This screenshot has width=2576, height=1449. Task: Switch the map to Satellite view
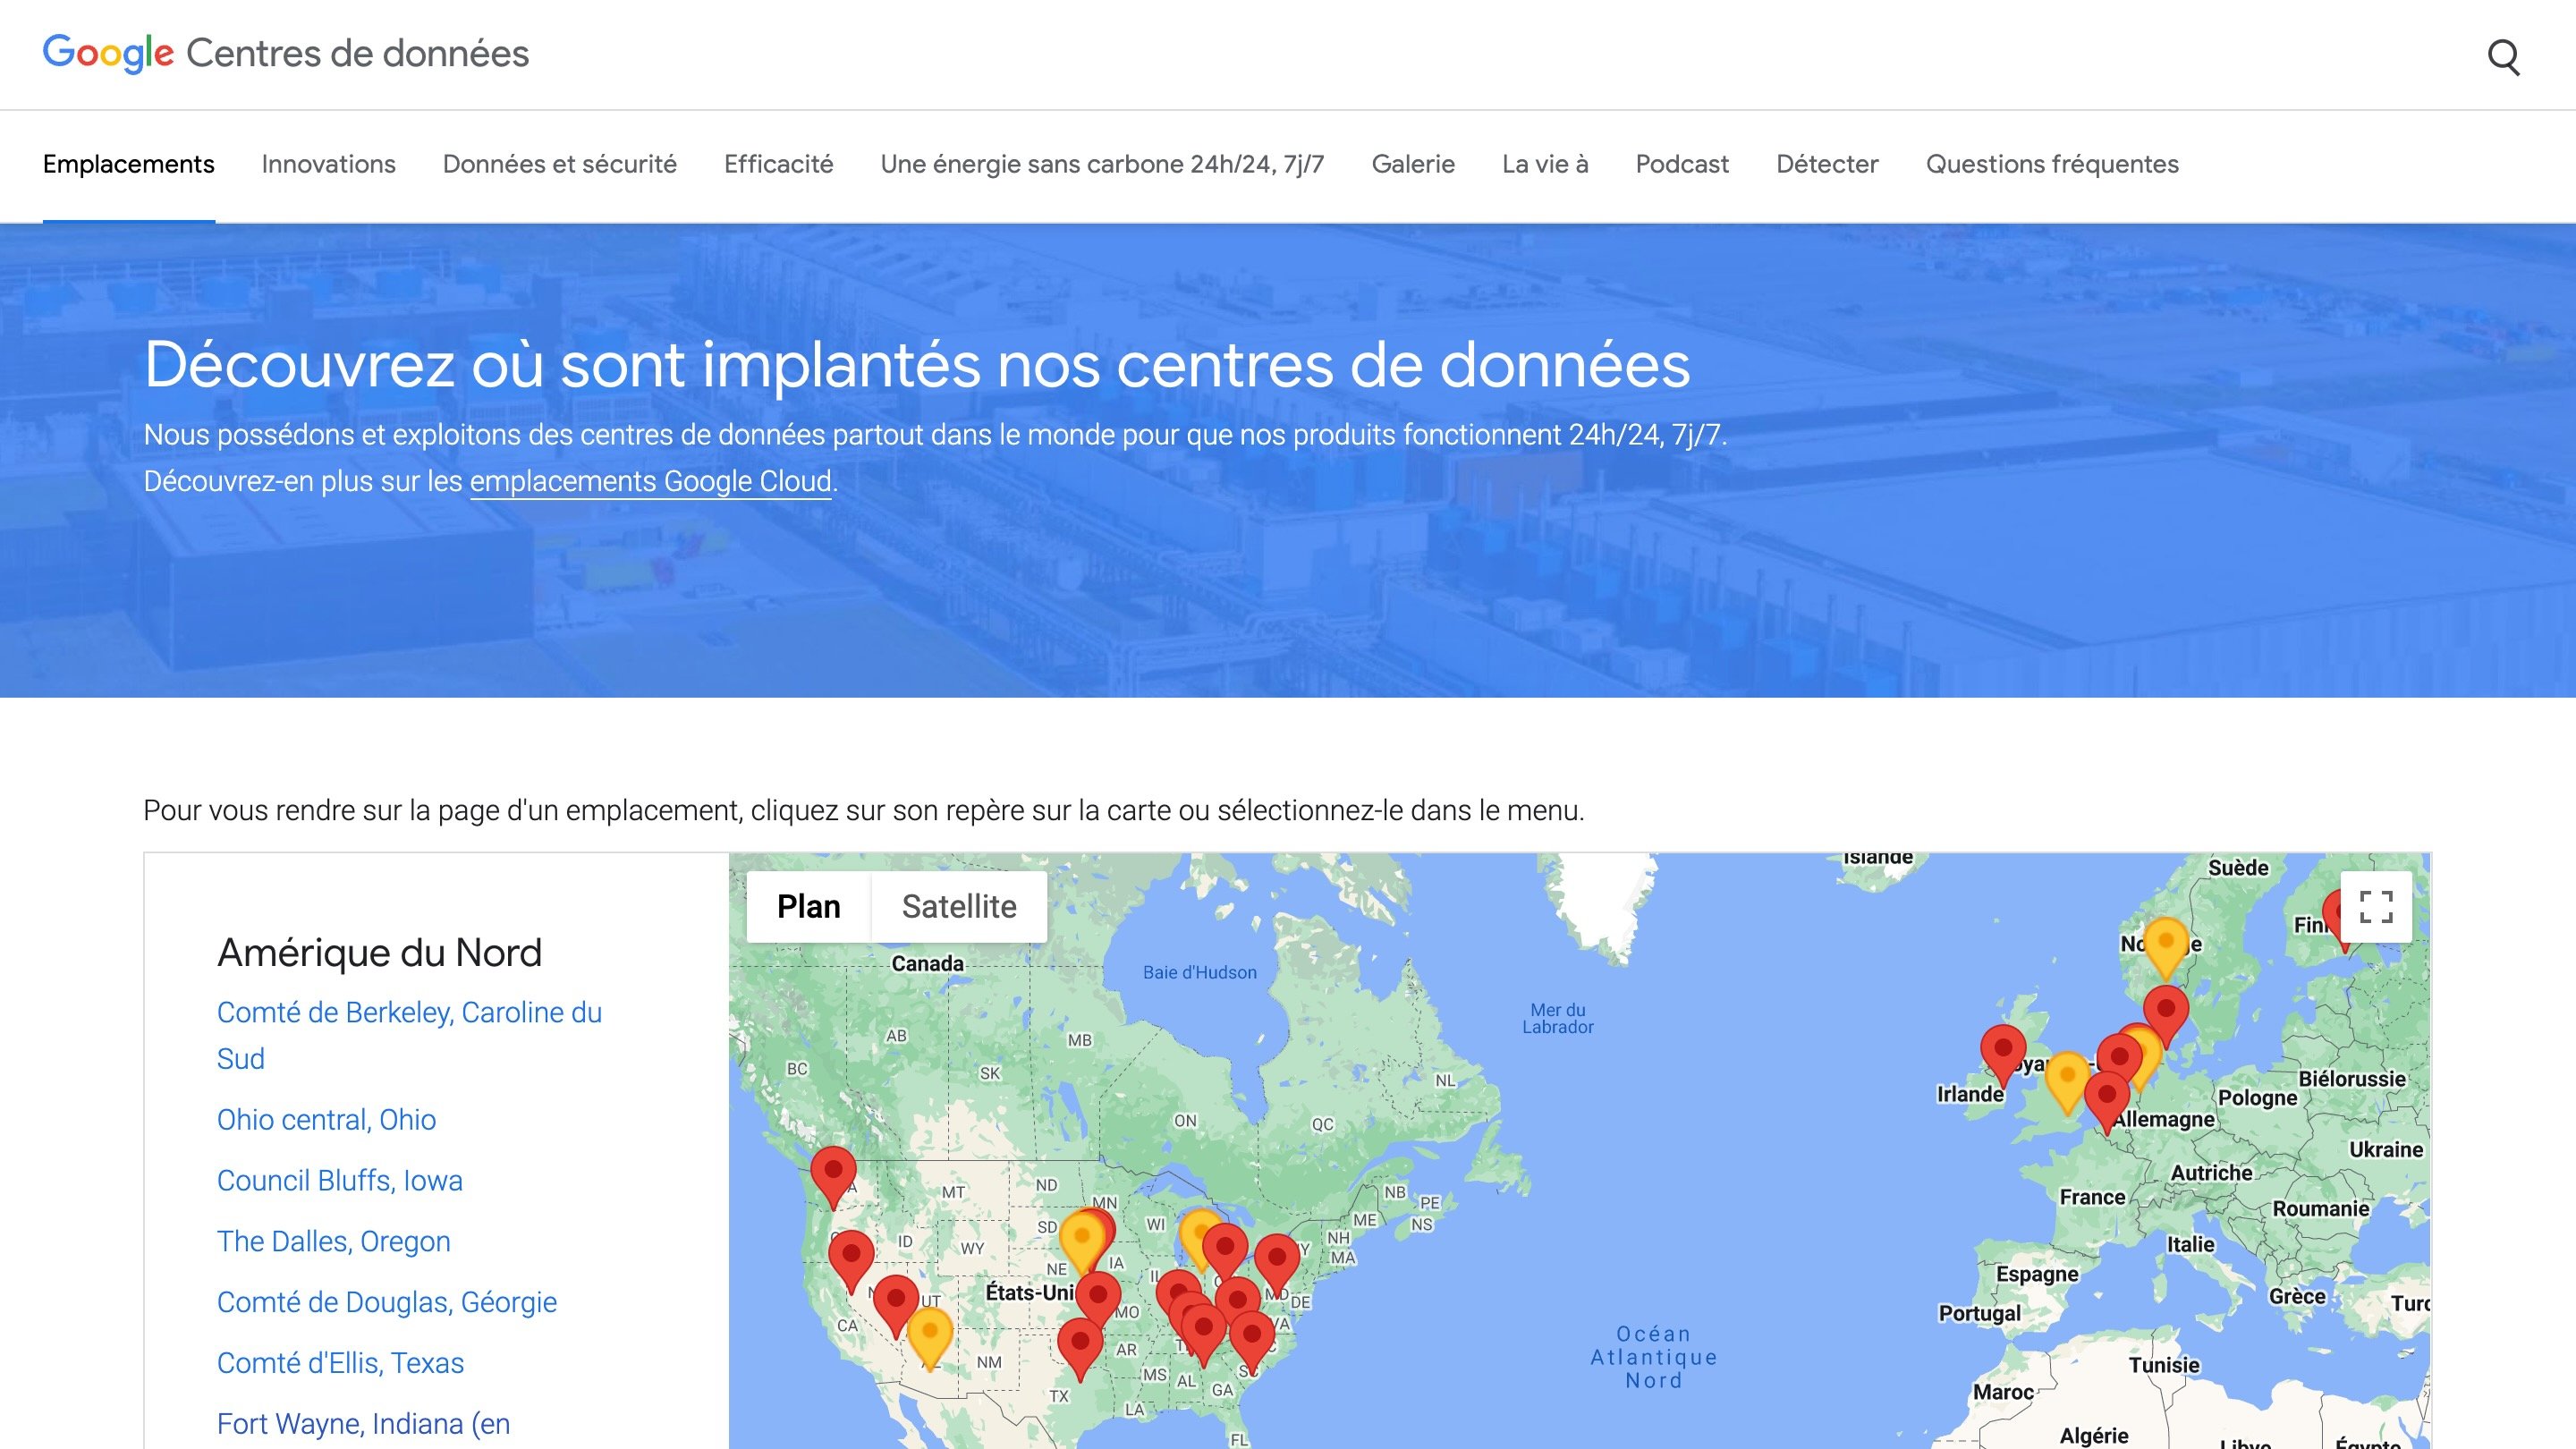pos(959,906)
